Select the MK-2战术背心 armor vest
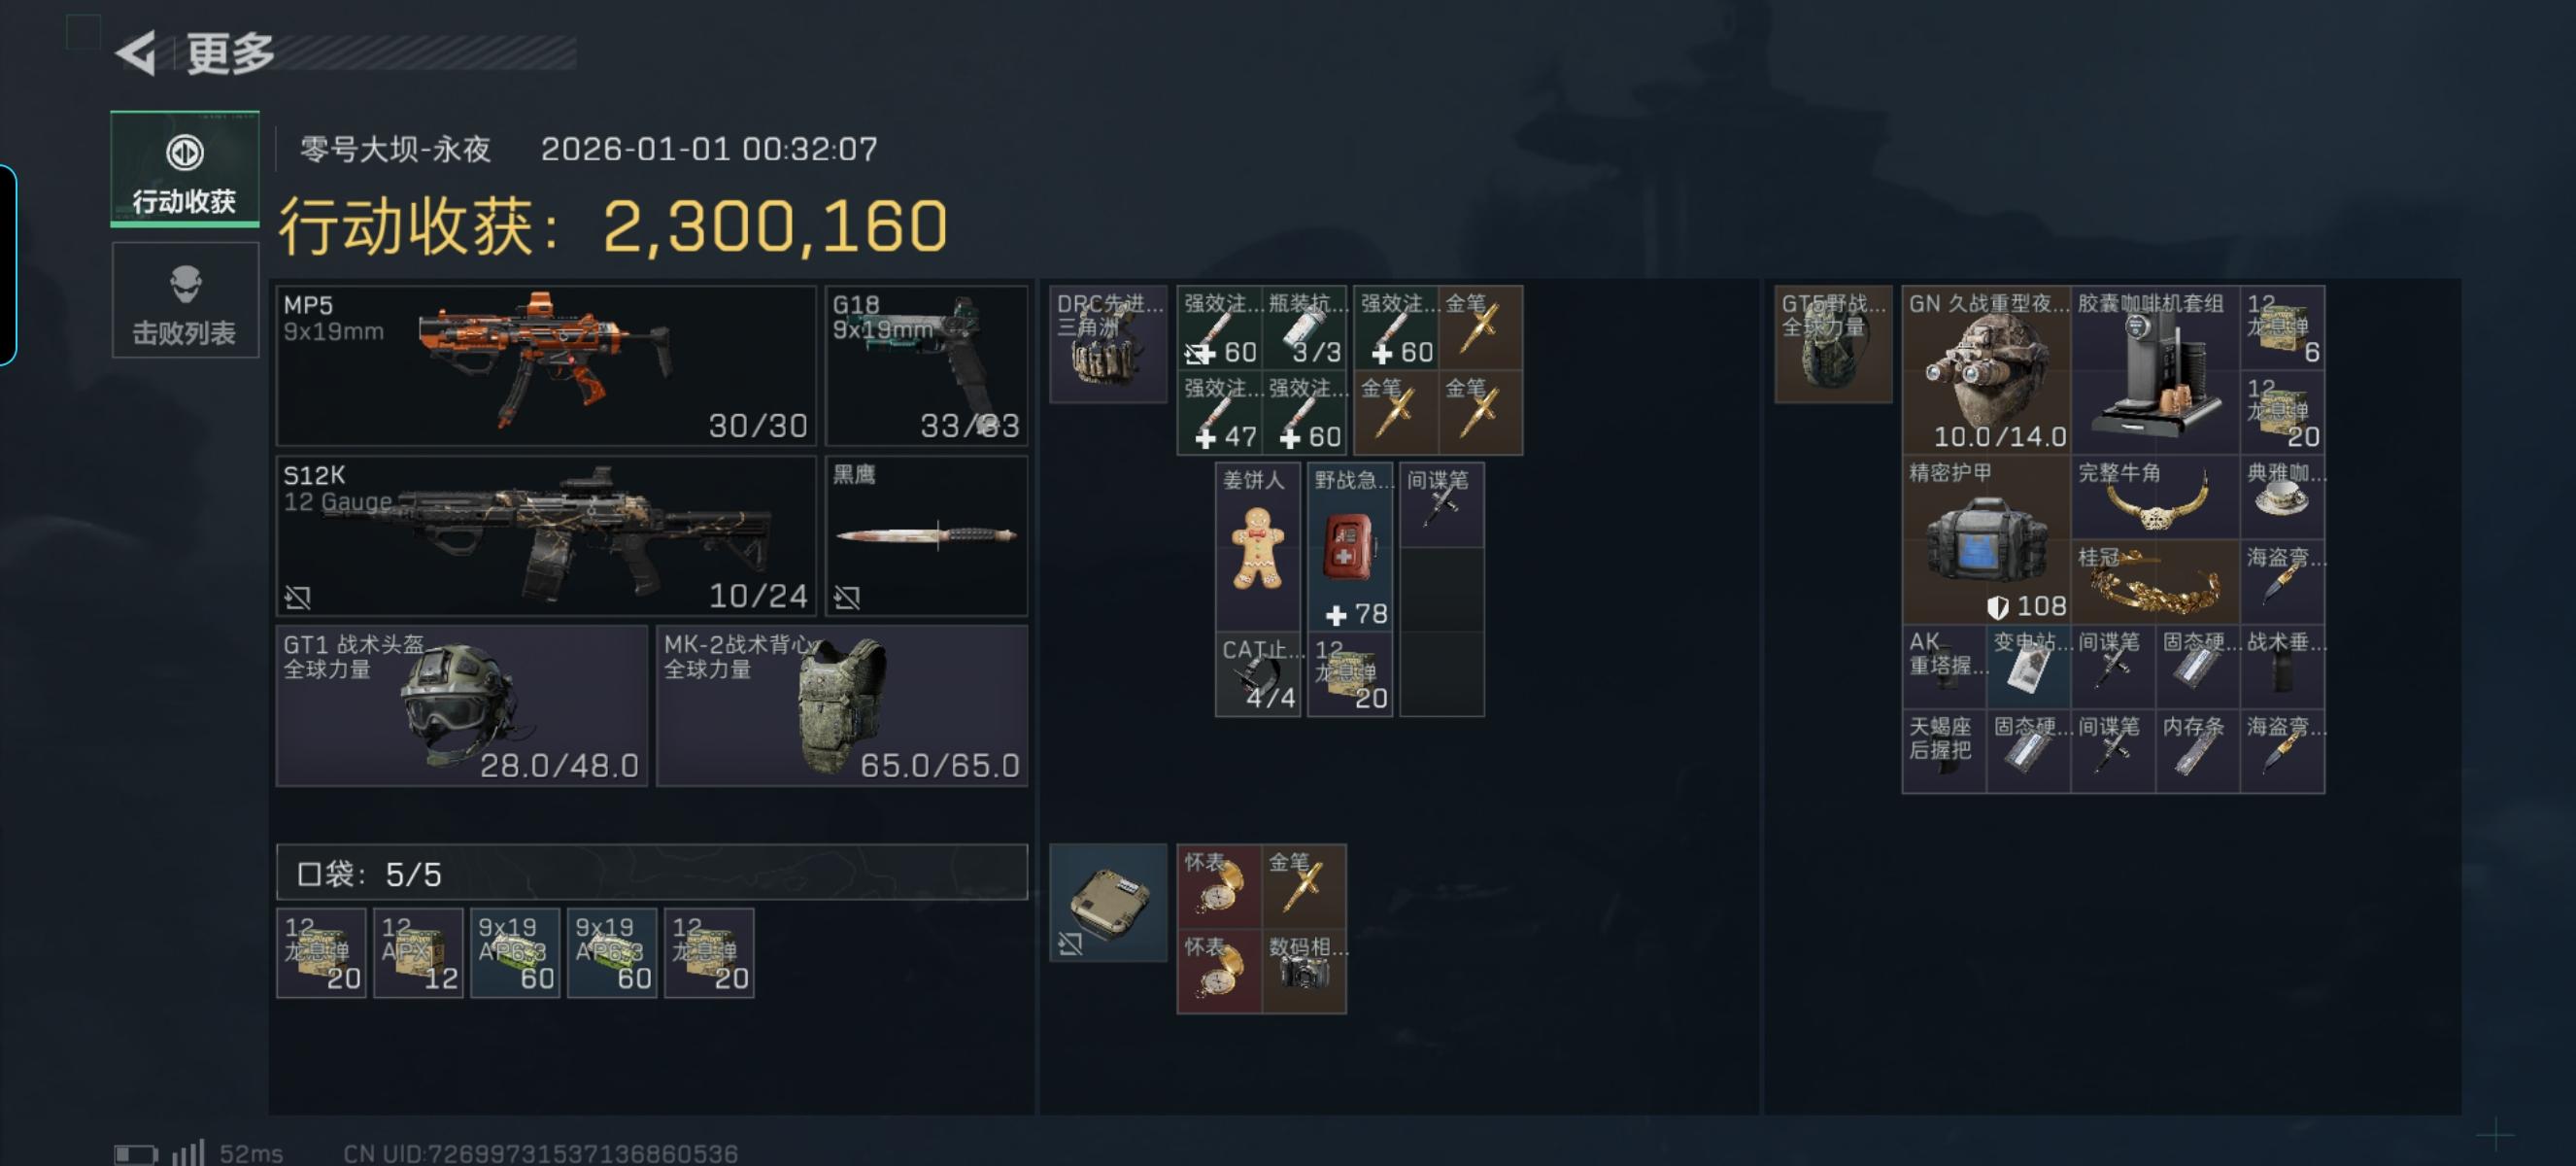Viewport: 2576px width, 1166px height. (842, 706)
